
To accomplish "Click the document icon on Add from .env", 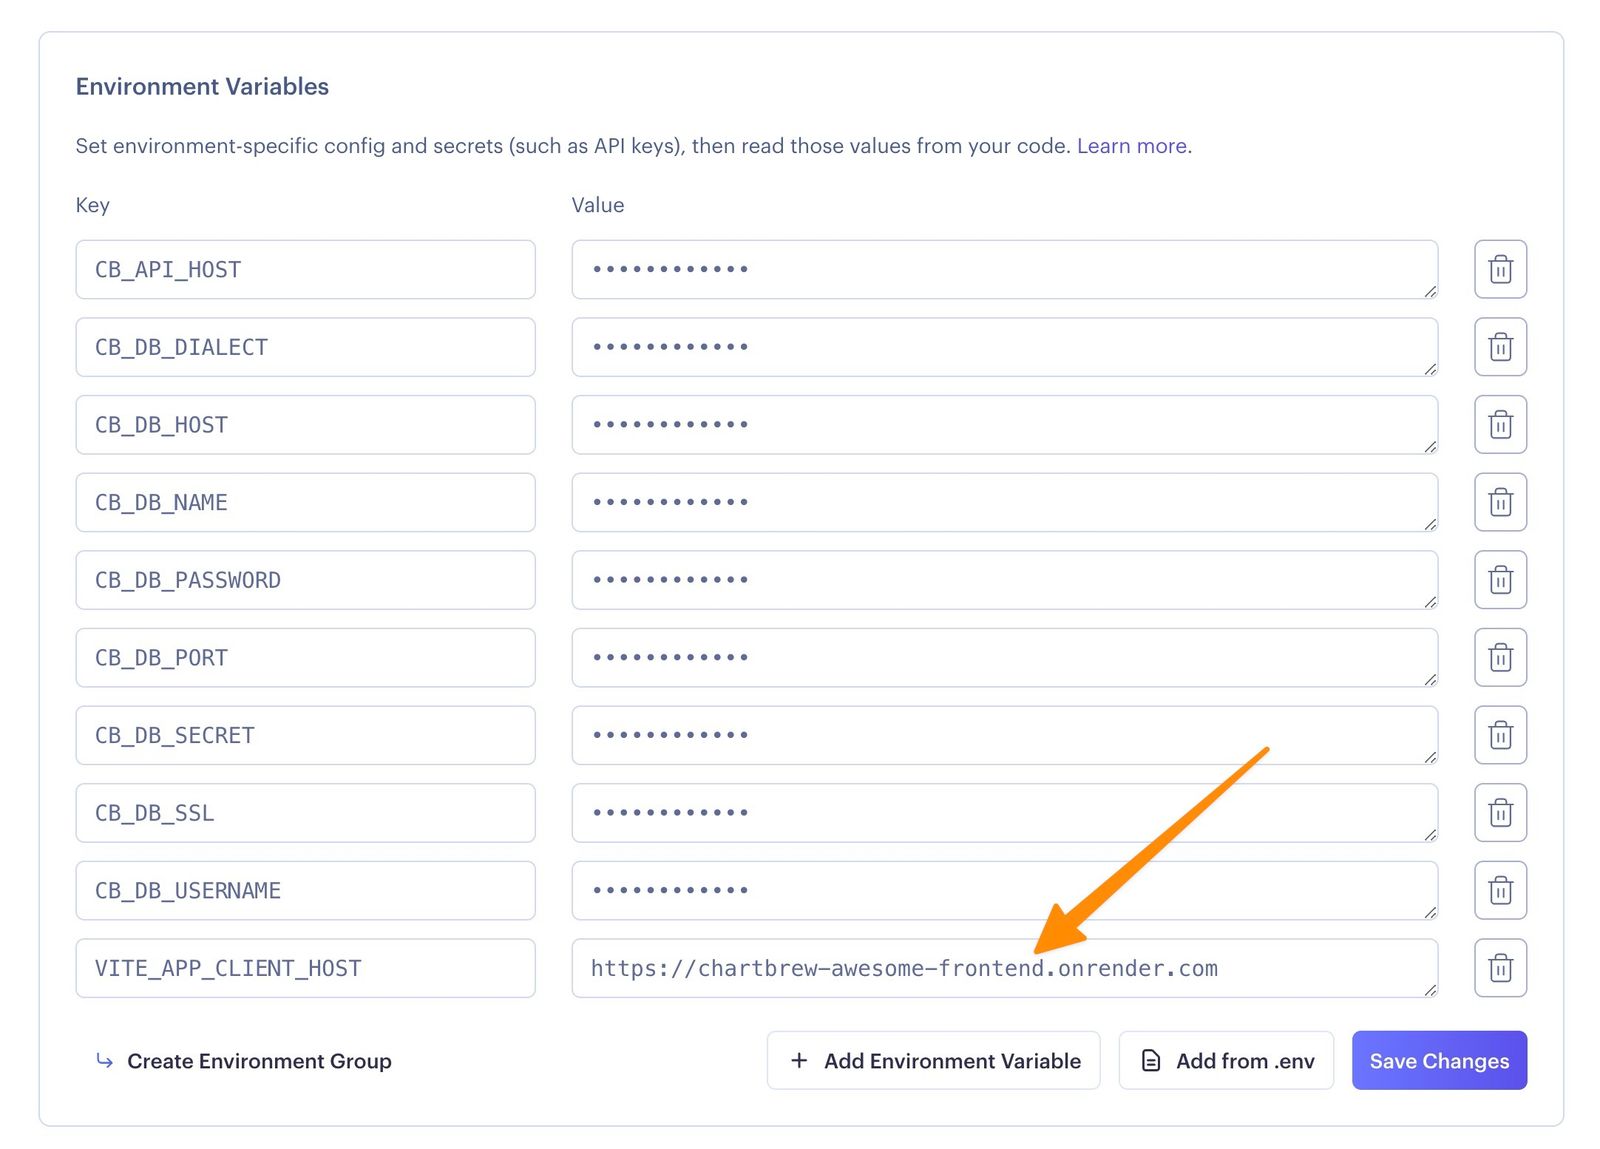I will coord(1150,1060).
